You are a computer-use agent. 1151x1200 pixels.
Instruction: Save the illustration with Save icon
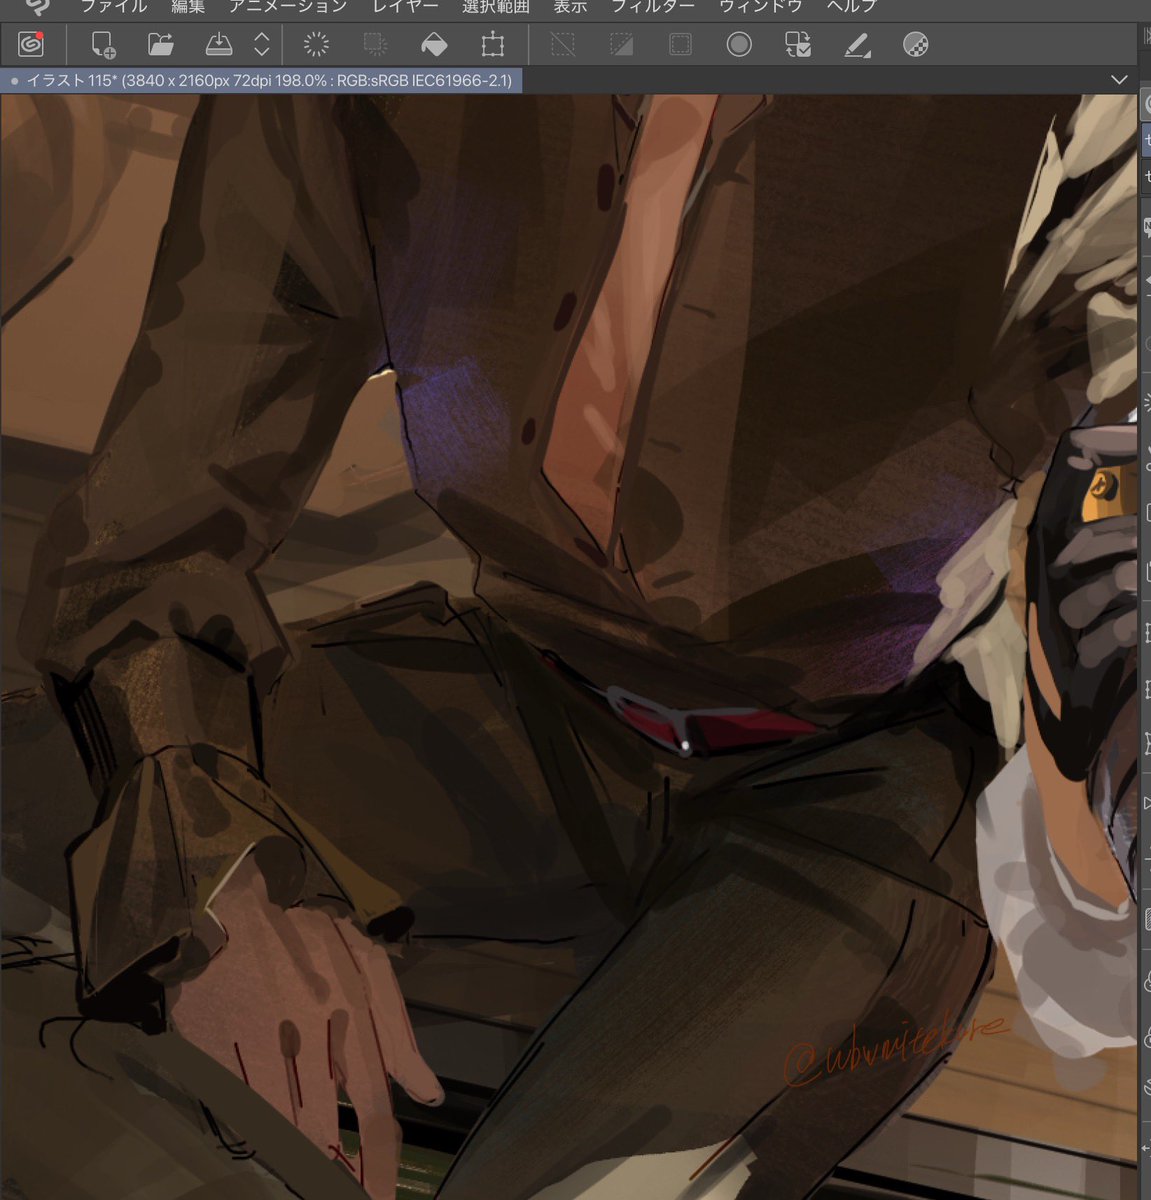(218, 44)
